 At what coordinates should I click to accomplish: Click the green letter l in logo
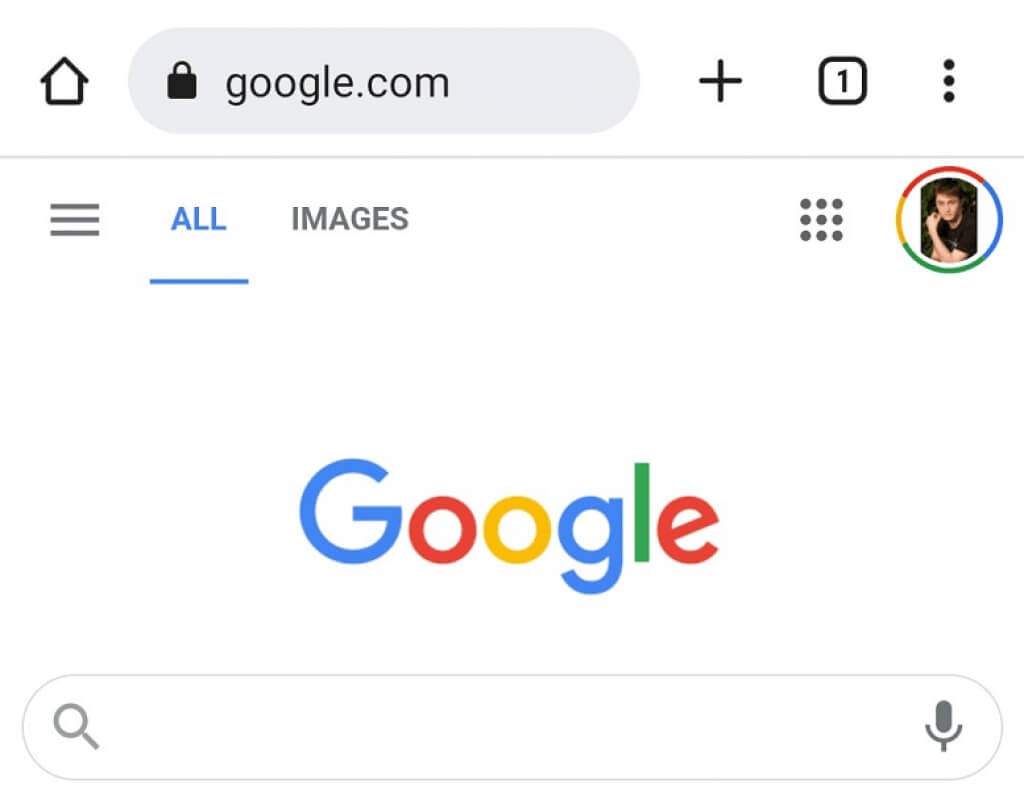641,512
